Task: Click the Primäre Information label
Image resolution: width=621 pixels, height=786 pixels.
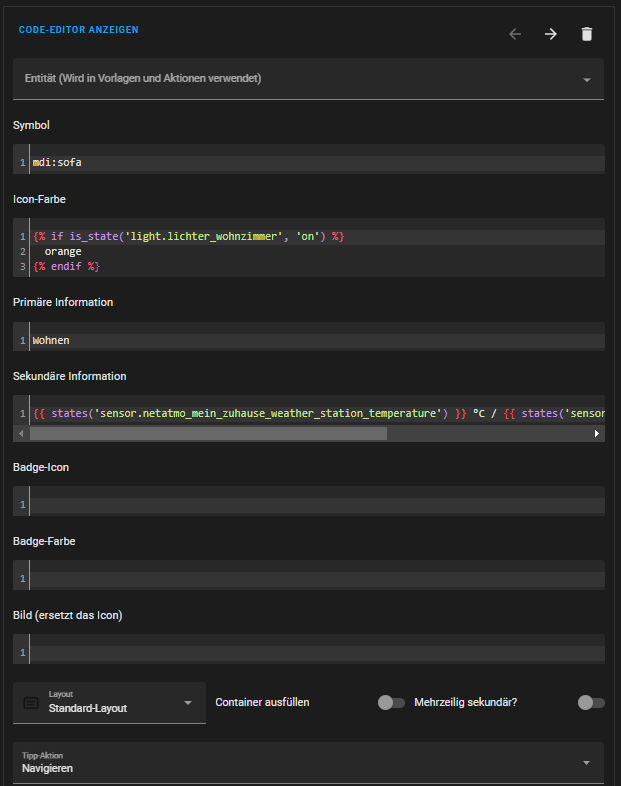Action: point(63,302)
